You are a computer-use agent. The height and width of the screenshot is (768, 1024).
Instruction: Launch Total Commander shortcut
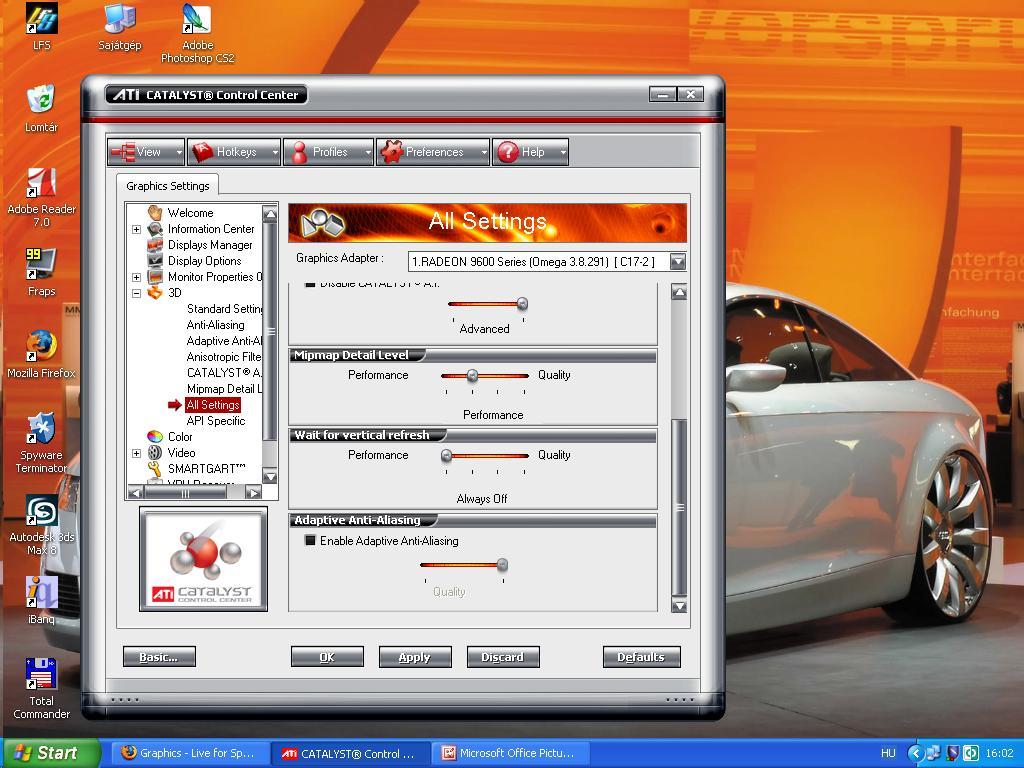coord(41,688)
